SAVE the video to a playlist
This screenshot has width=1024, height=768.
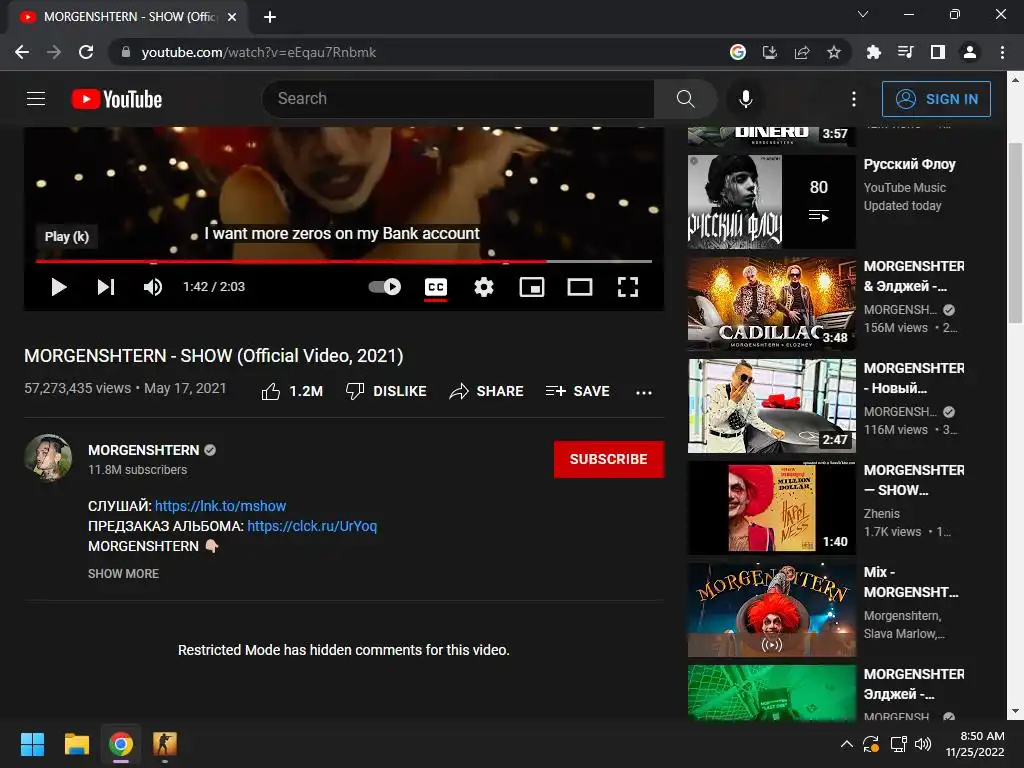click(577, 391)
